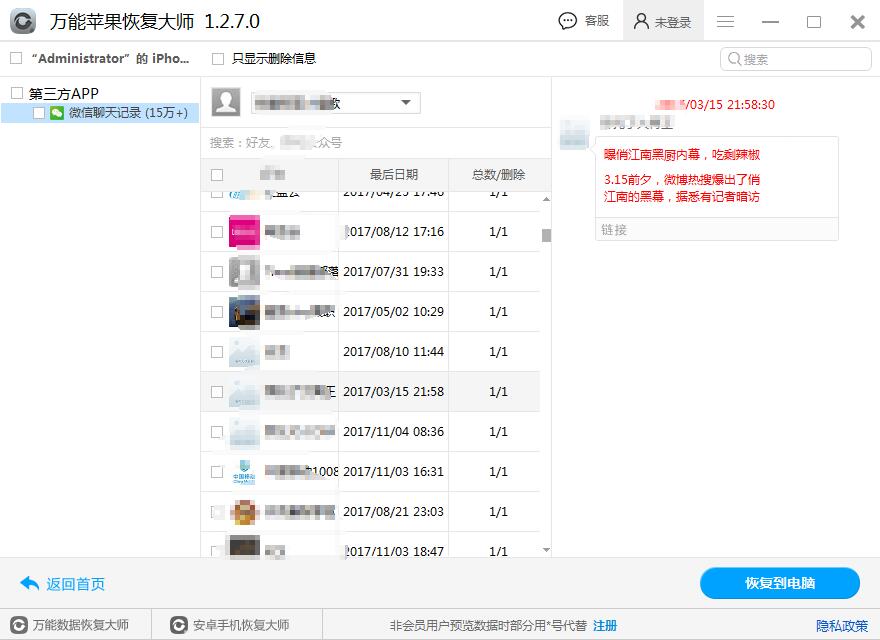
Task: Open customer service chat 客服
Action: coord(584,21)
